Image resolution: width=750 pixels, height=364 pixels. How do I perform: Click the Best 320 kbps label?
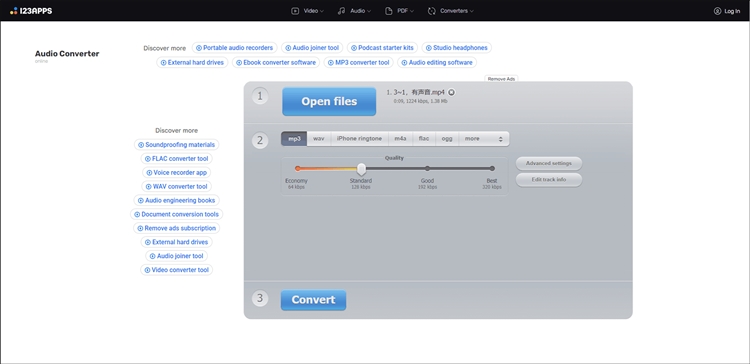click(492, 184)
